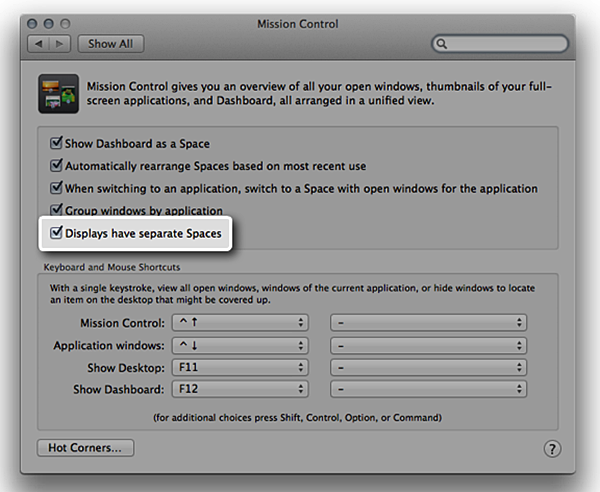Click the Show All button
Screen dimensions: 600x492
[111, 44]
